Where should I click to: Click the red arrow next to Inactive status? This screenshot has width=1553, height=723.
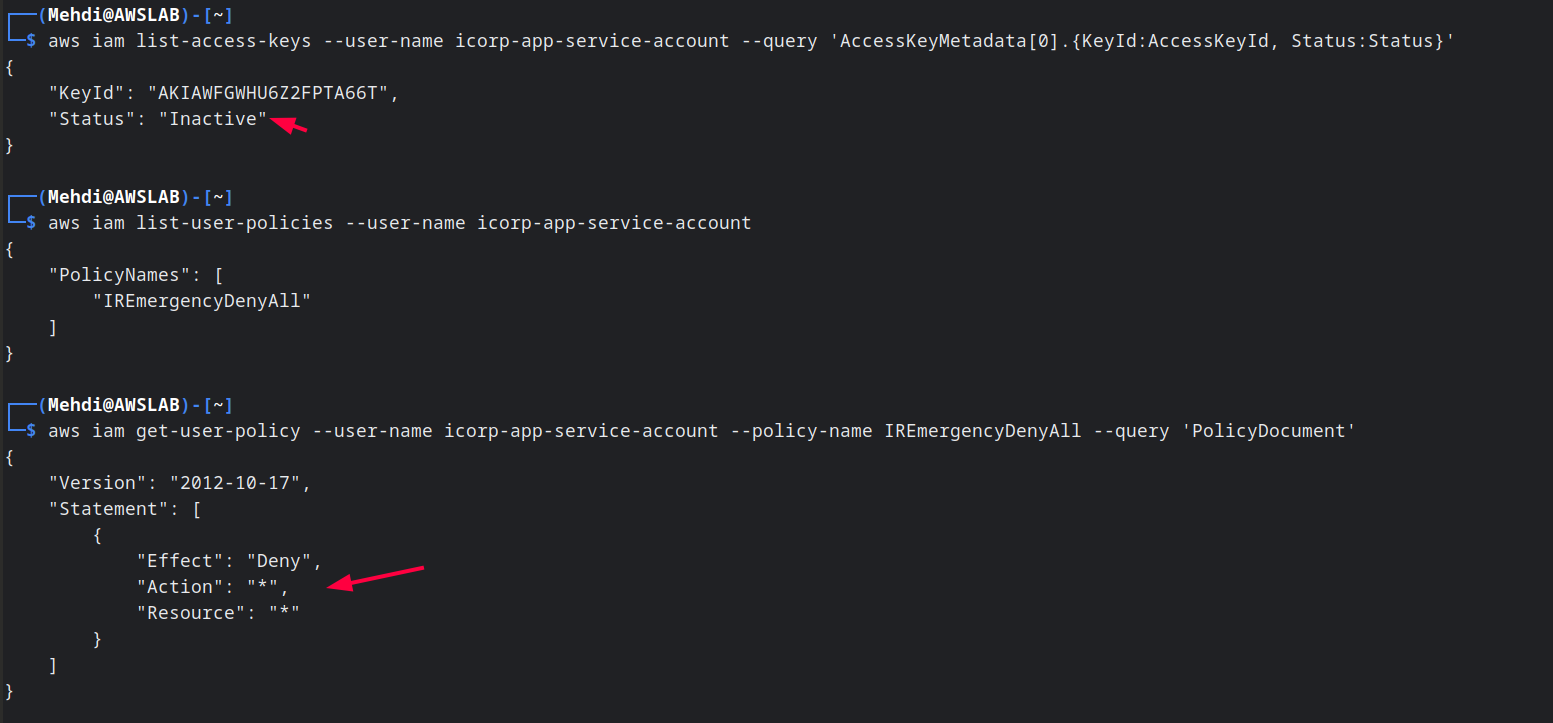point(289,125)
